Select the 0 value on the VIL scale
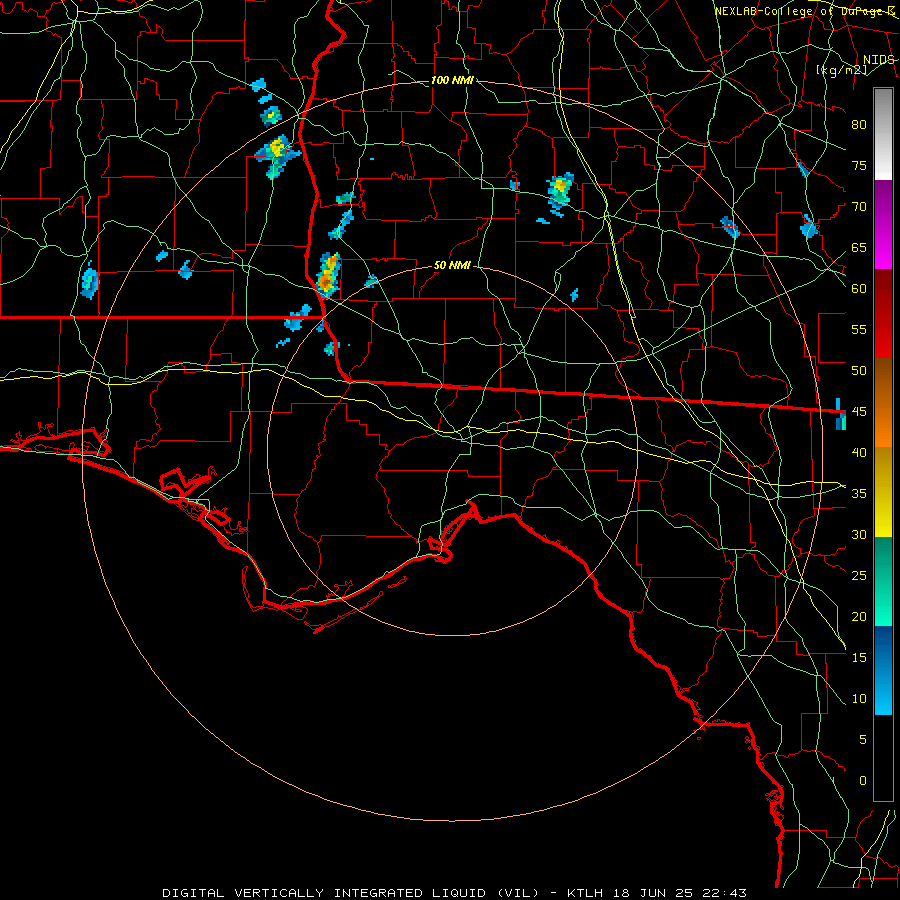 point(863,781)
